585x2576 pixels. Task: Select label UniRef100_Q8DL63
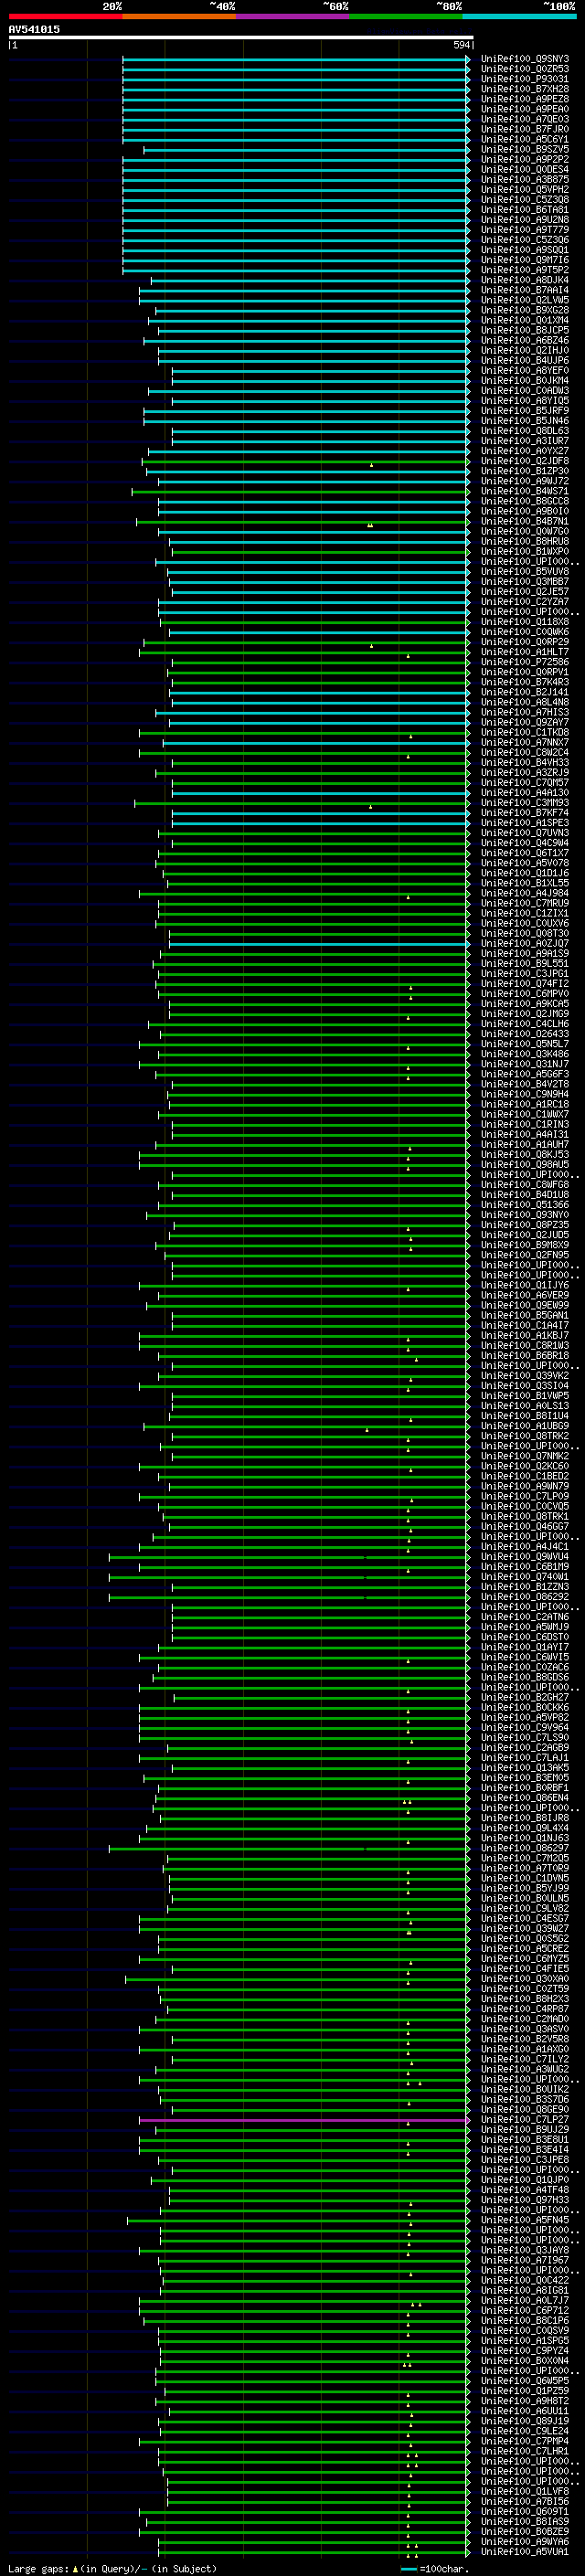click(524, 431)
